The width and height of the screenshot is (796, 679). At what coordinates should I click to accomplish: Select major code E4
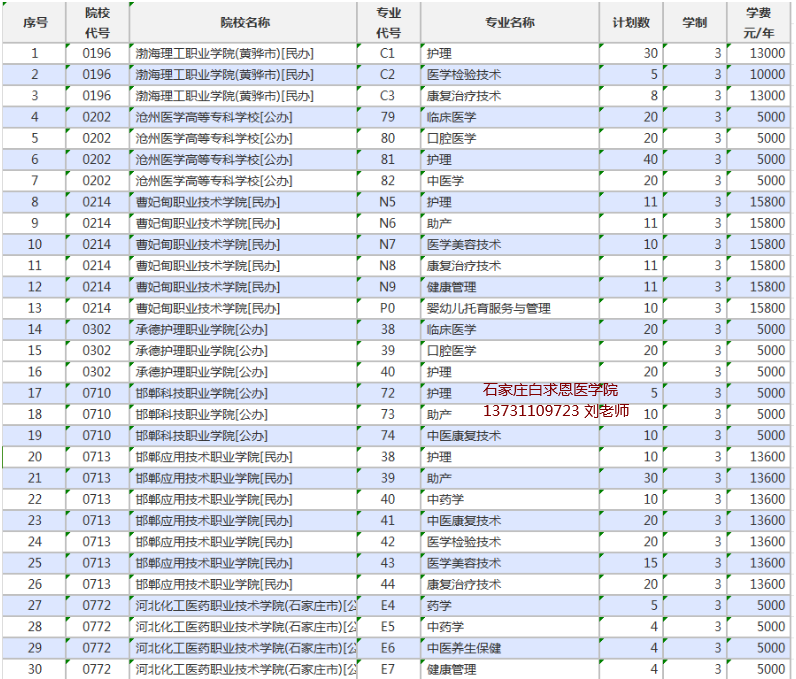(389, 605)
